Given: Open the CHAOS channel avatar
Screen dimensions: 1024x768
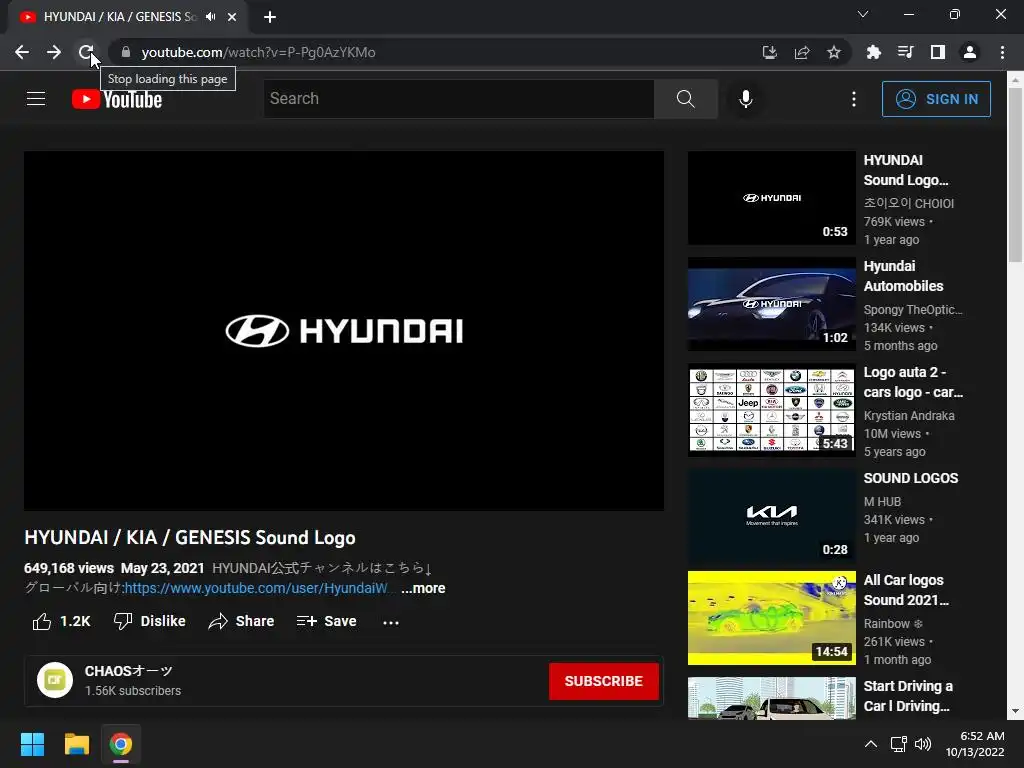Looking at the screenshot, I should [x=55, y=680].
